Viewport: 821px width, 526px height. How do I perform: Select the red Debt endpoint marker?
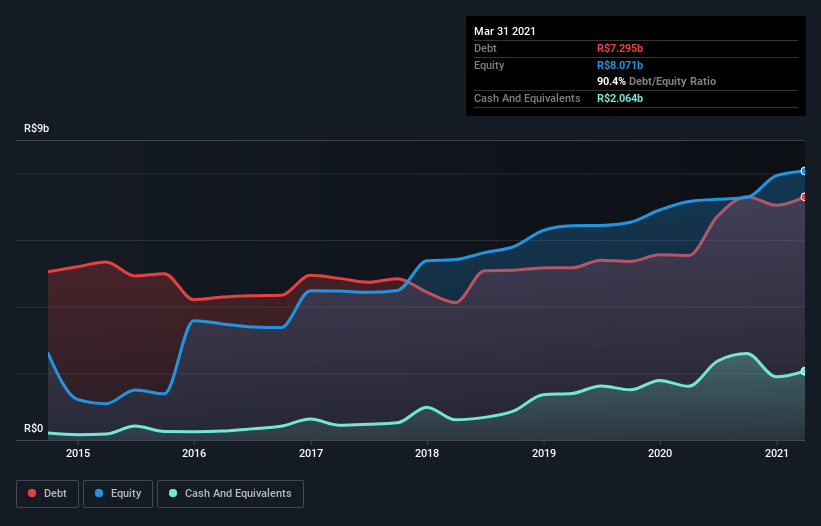(x=804, y=197)
